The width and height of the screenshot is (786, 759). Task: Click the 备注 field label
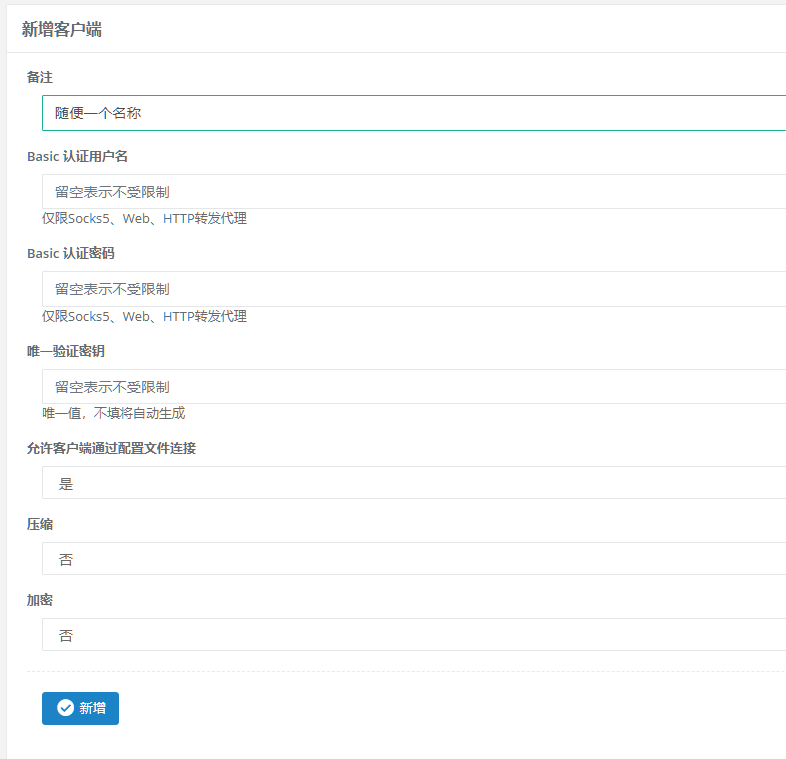[x=40, y=77]
